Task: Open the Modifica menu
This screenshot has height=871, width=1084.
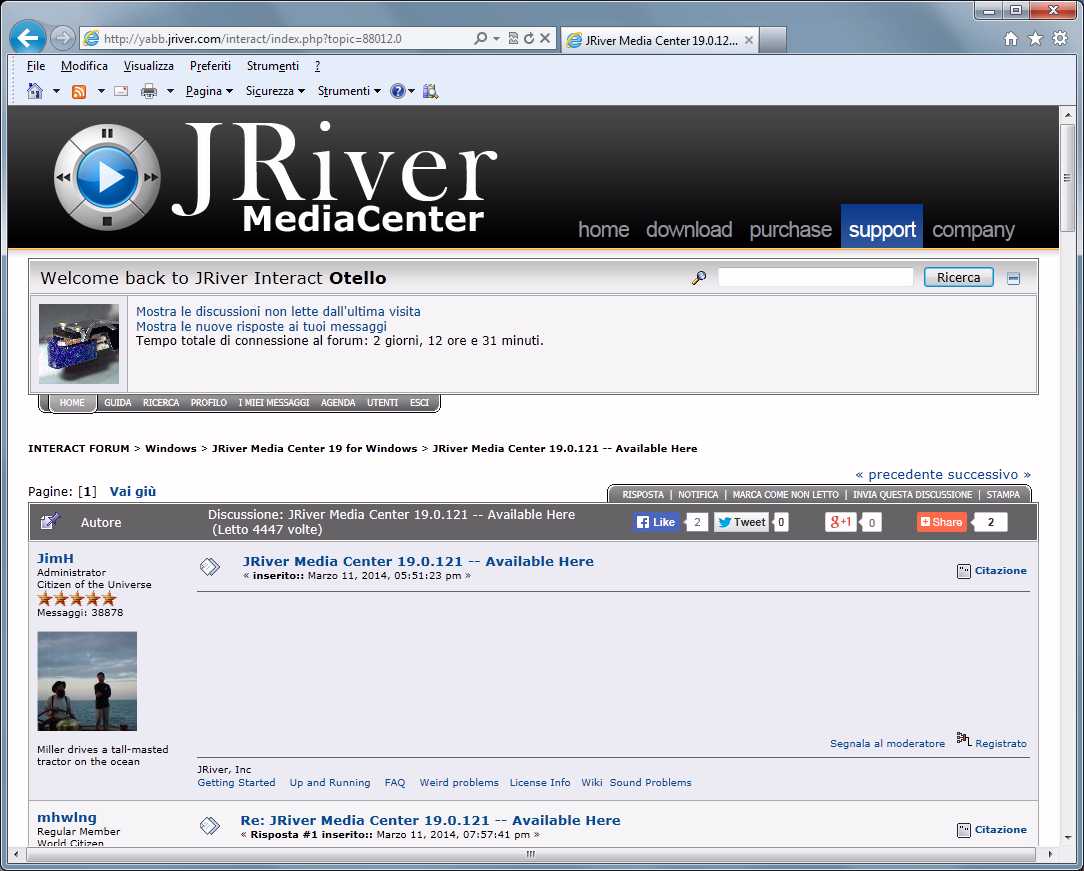Action: (x=84, y=66)
